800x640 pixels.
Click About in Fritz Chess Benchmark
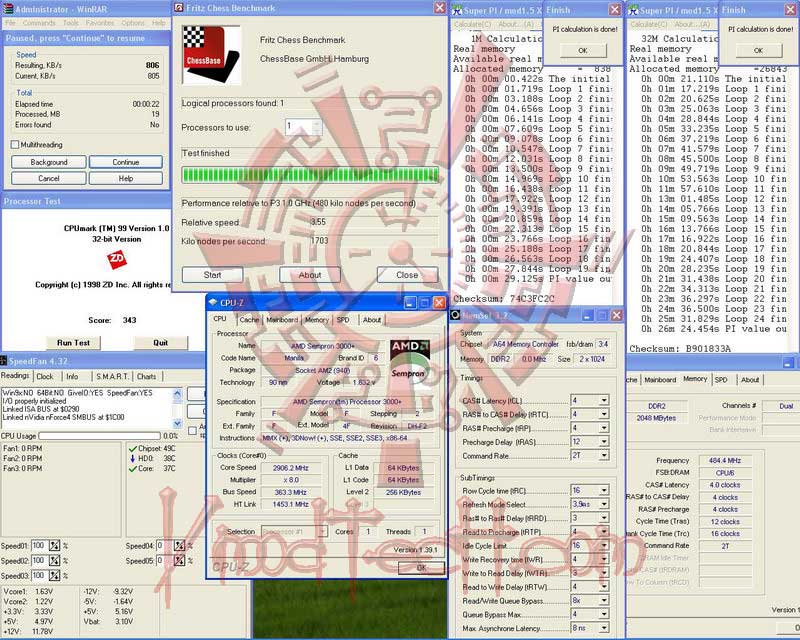point(310,275)
